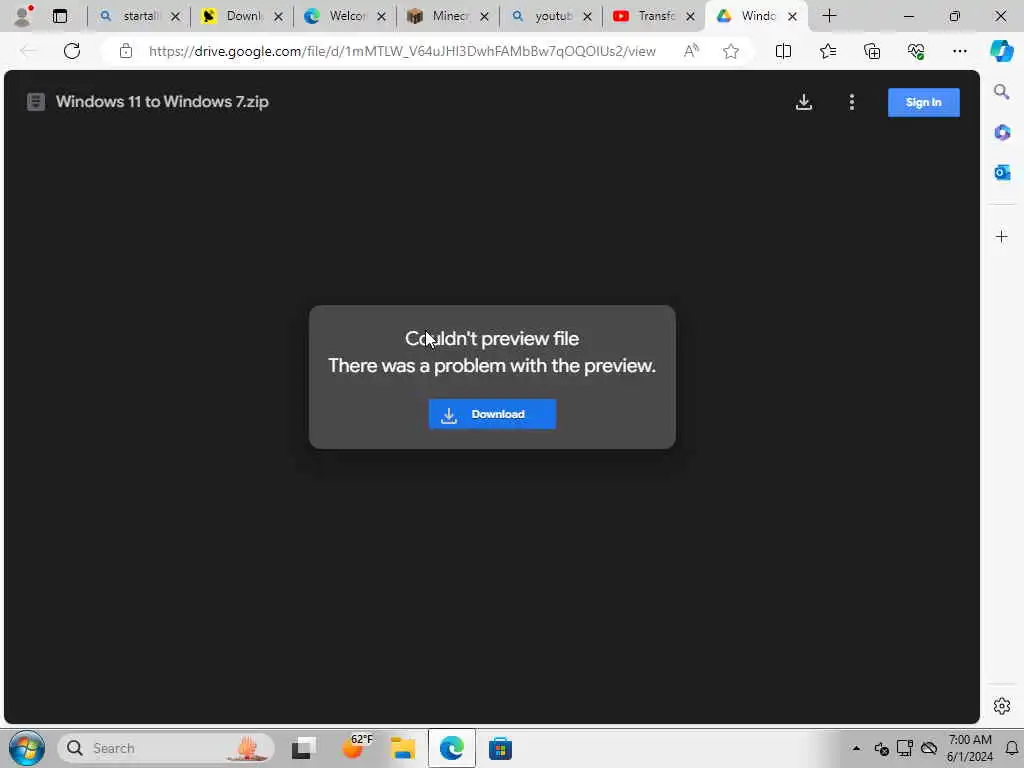Open the Copilot icon in Edge
1024x768 pixels.
point(1001,51)
